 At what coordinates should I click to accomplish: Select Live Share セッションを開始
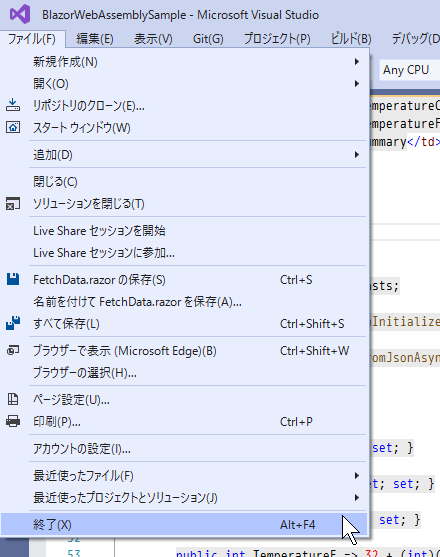coord(184,231)
